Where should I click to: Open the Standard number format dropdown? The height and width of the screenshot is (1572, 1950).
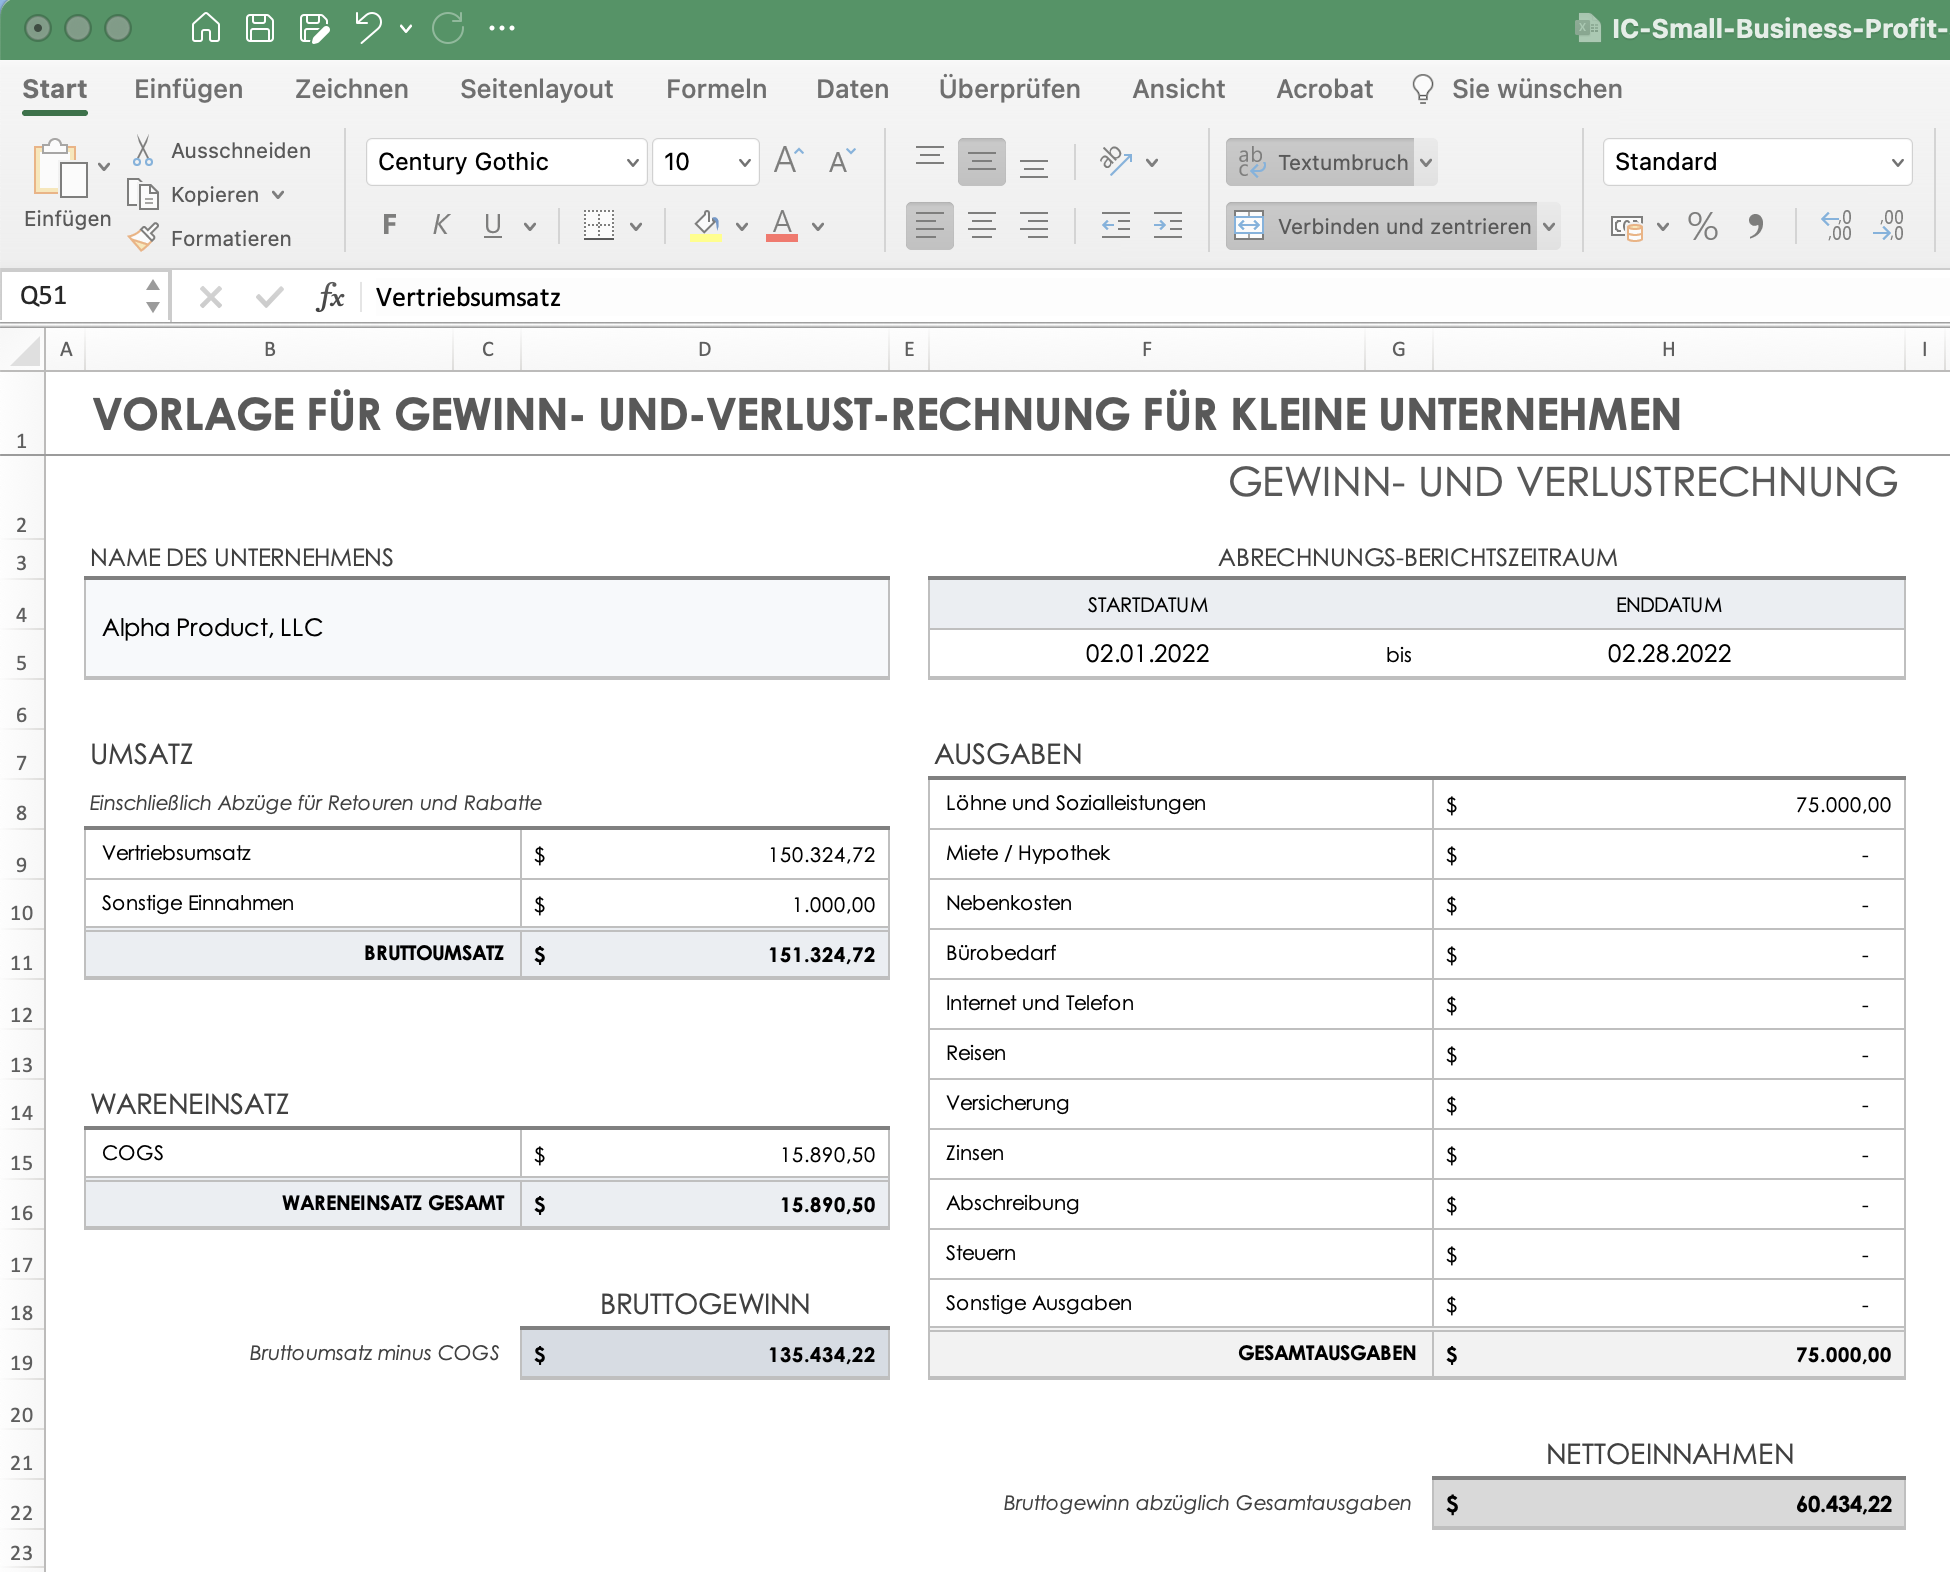tap(1757, 162)
